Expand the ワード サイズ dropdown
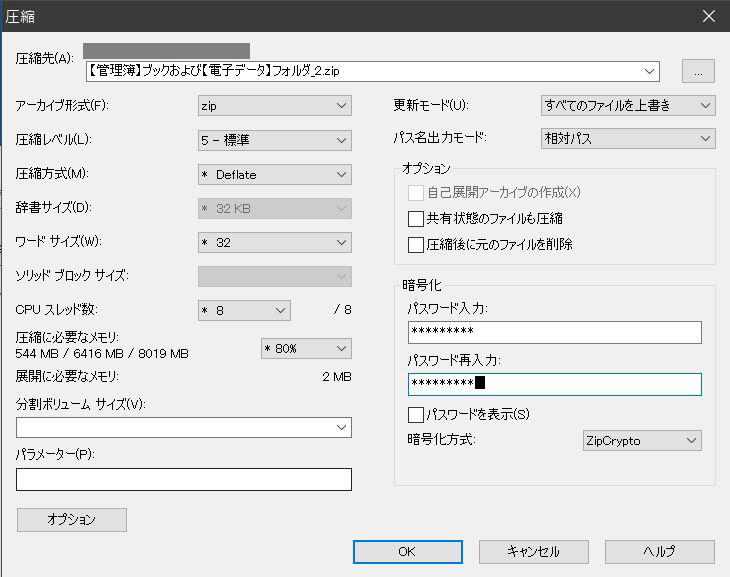Viewport: 730px width, 577px height. [274, 242]
